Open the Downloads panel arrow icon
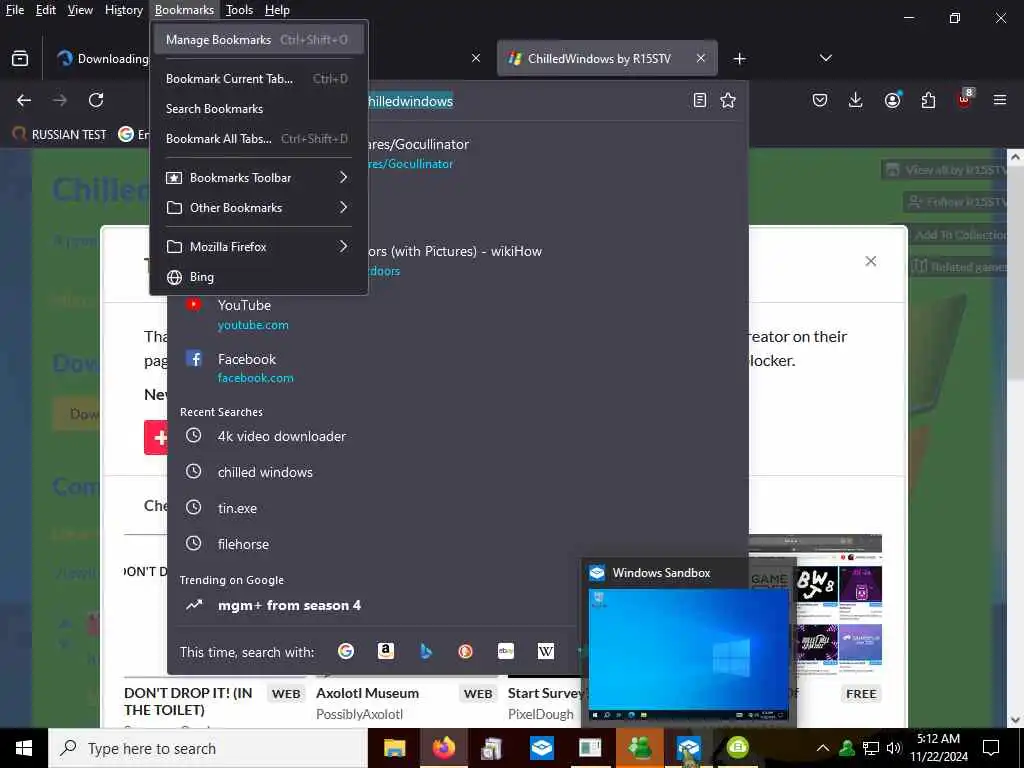The height and width of the screenshot is (768, 1024). pos(856,100)
